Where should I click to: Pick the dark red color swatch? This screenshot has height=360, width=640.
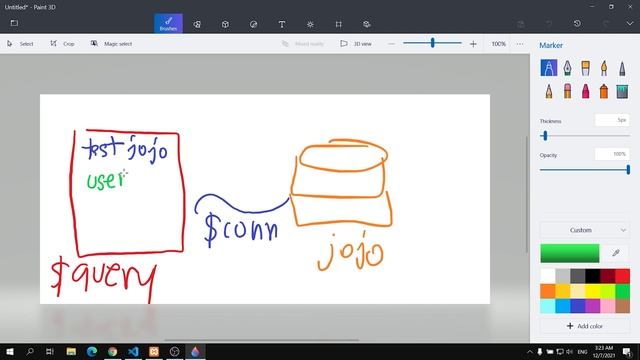point(607,276)
